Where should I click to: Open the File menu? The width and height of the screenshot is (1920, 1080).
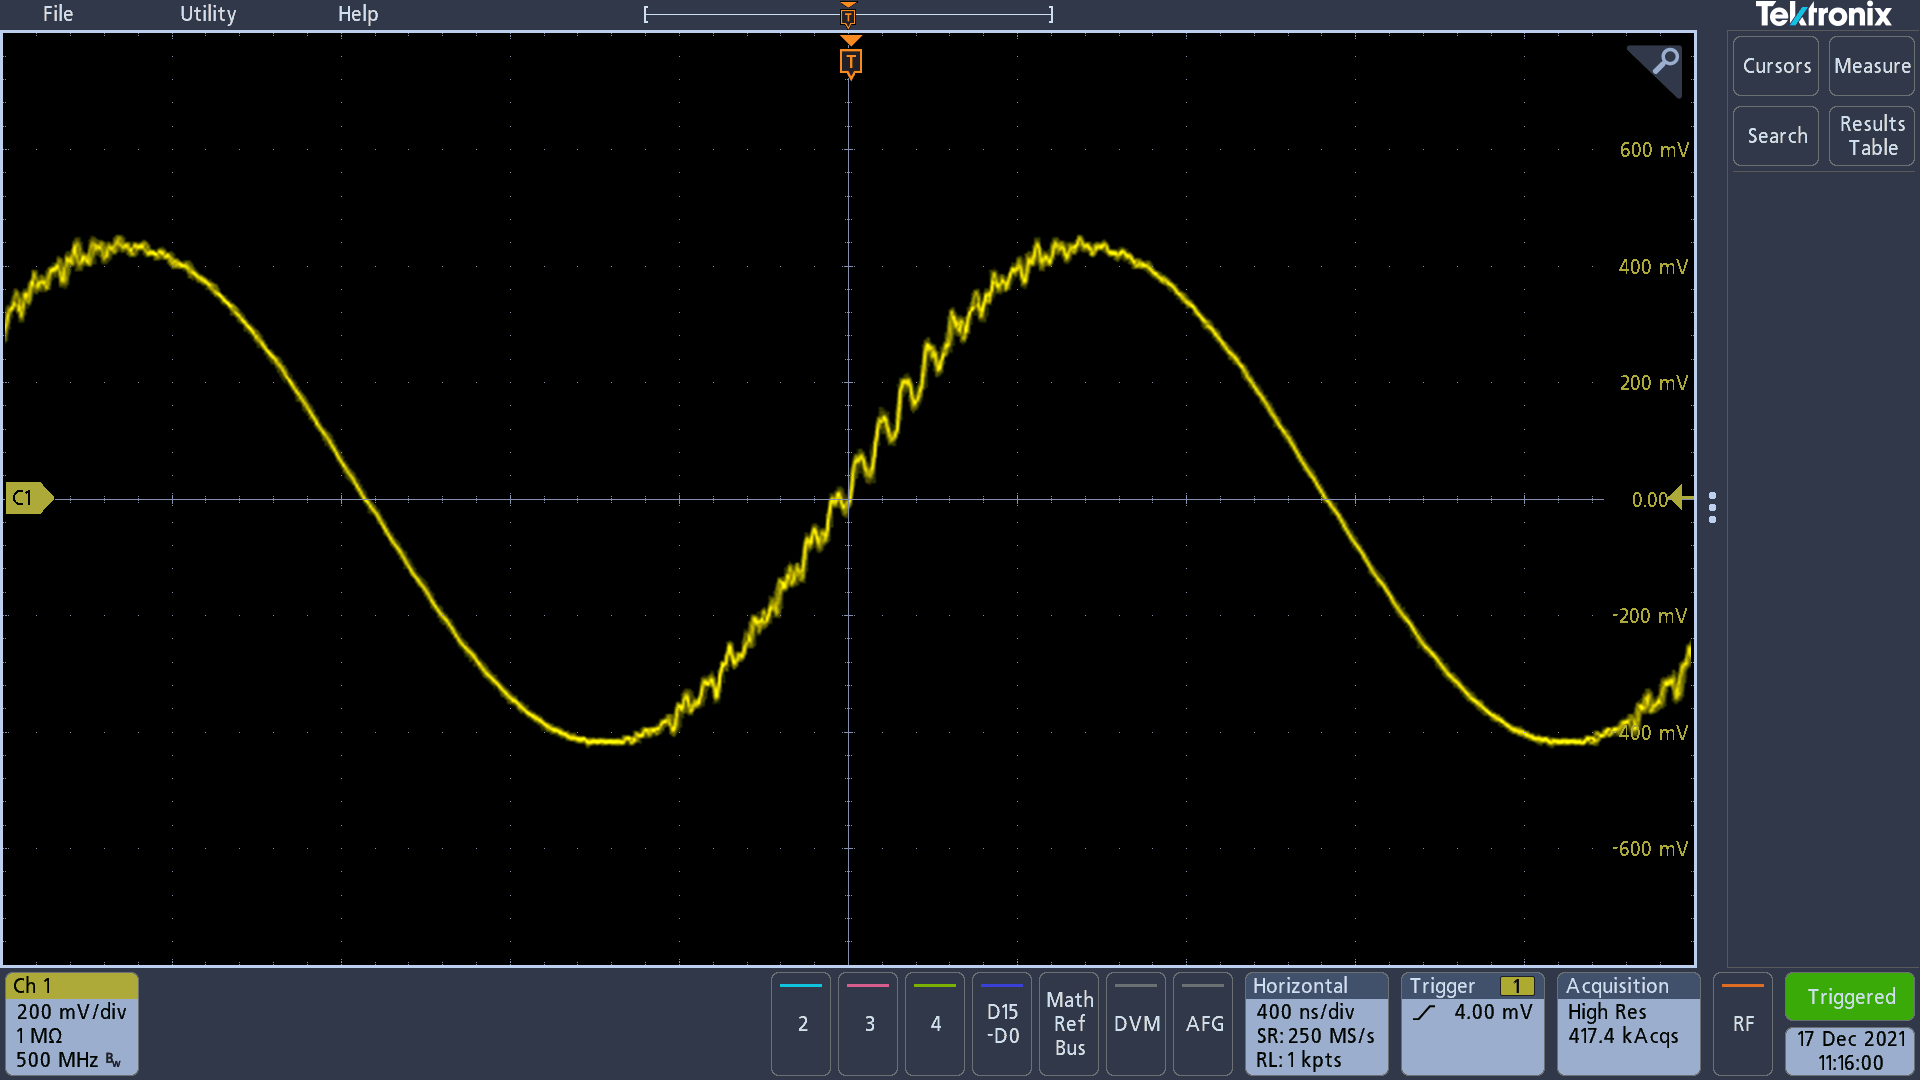pyautogui.click(x=57, y=14)
